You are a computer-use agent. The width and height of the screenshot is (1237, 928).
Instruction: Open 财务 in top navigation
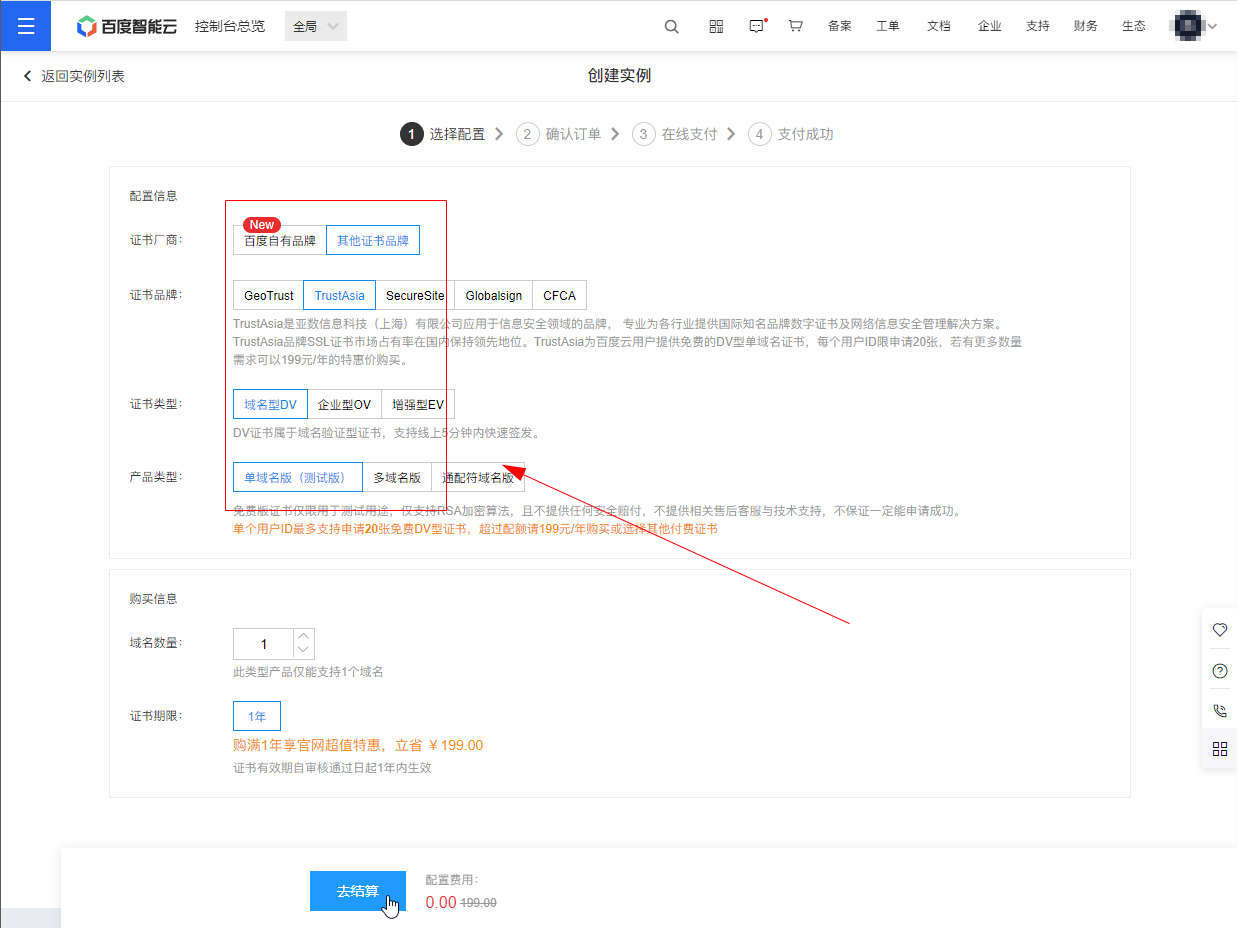[x=1086, y=26]
